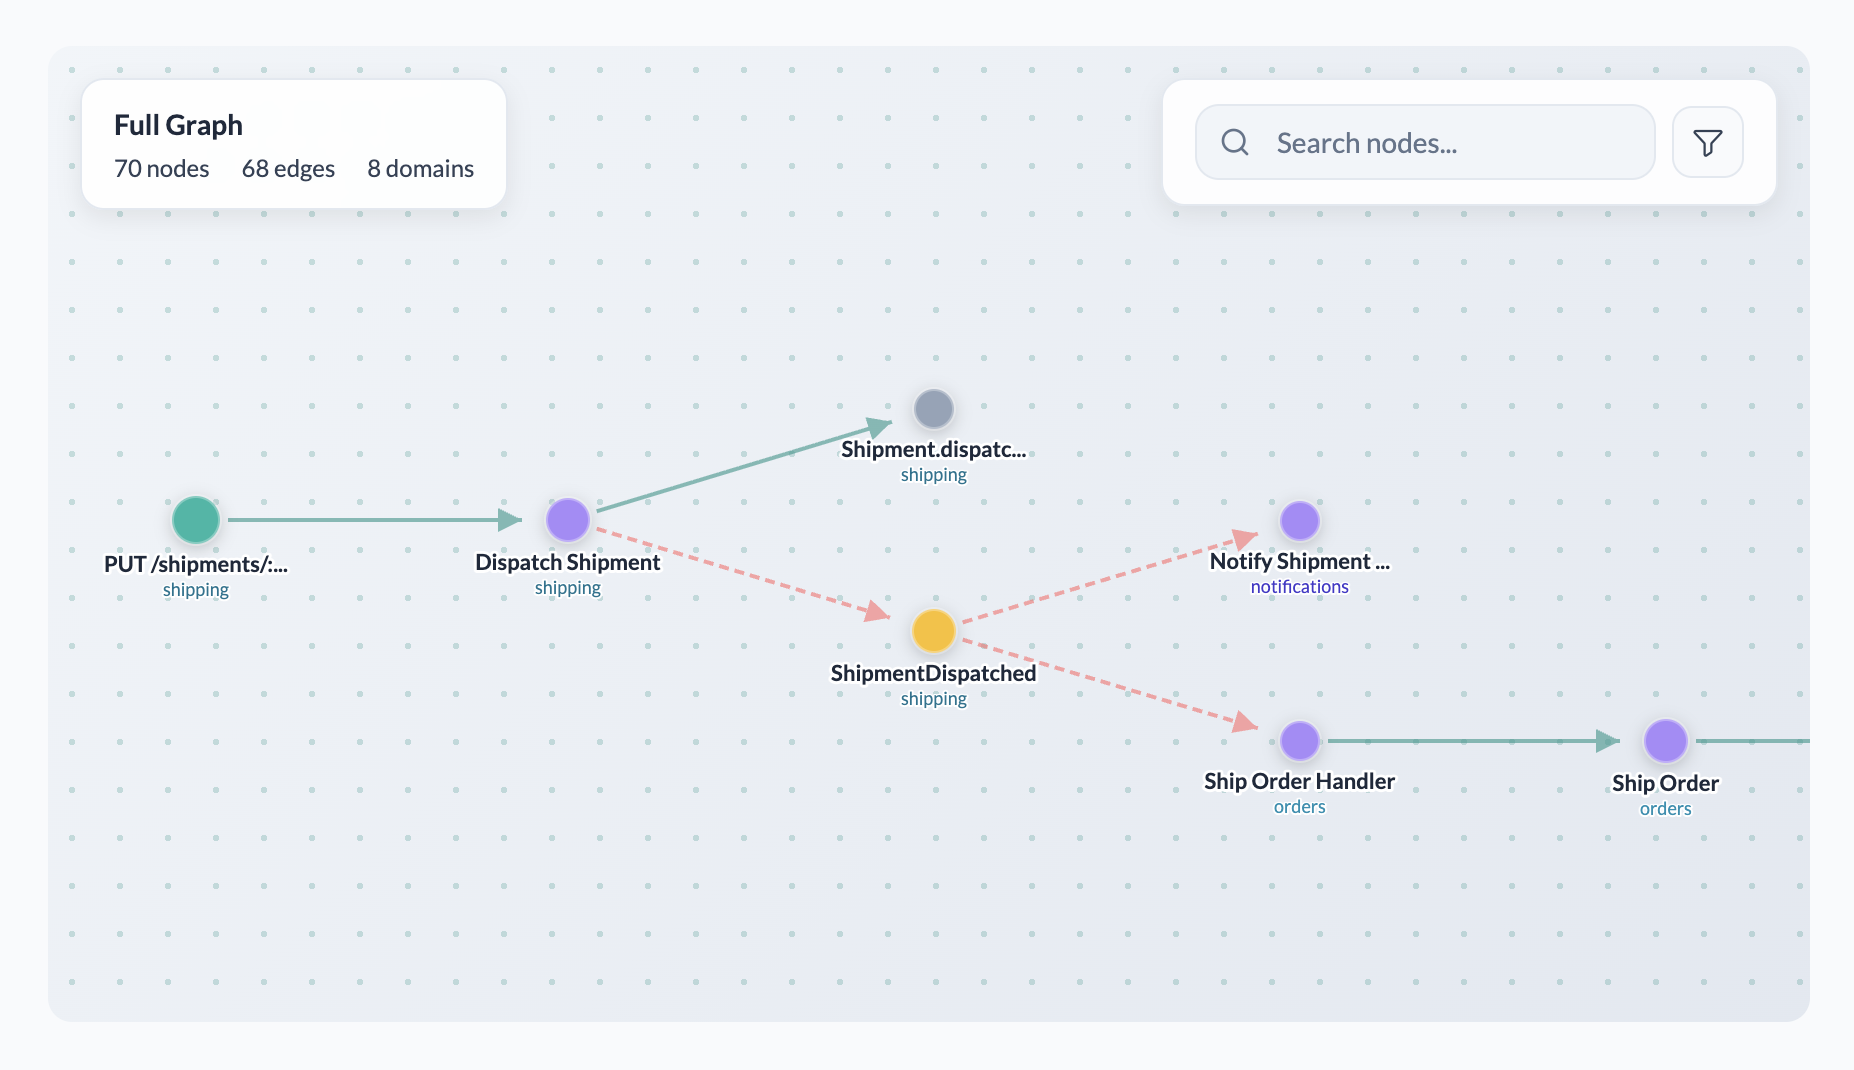This screenshot has height=1070, width=1854.
Task: Select the PUT /shipments/: endpoint node
Action: coord(196,520)
